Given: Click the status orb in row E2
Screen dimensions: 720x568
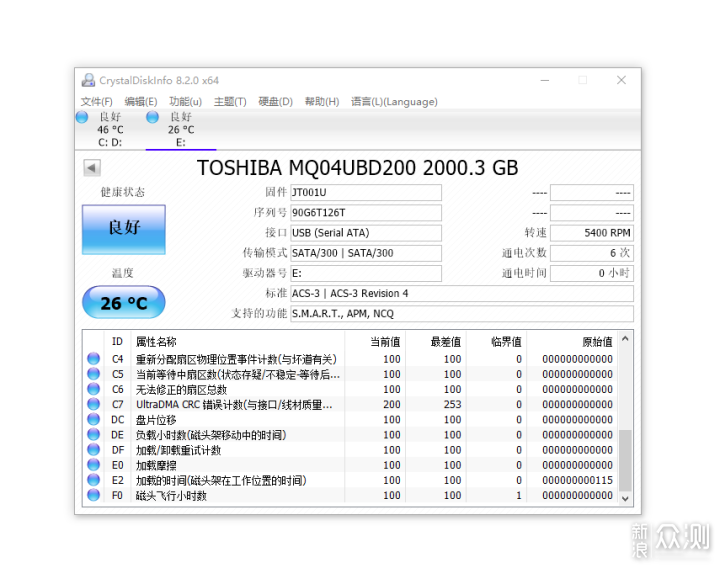Looking at the screenshot, I should click(x=94, y=480).
